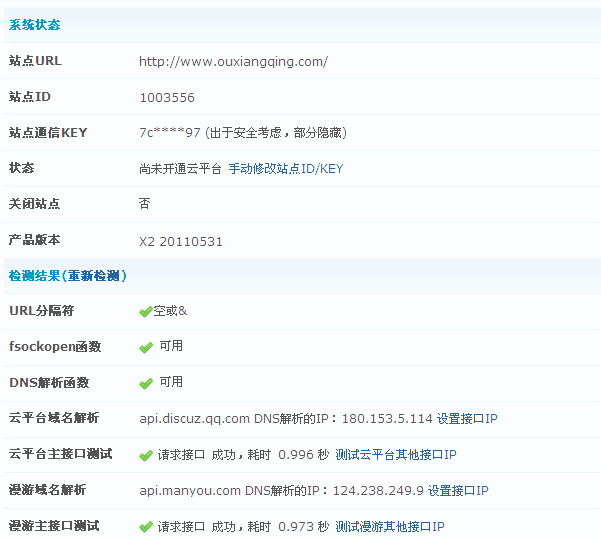This screenshot has width=601, height=539.
Task: Click 测试漫游其他接口IP link
Action: pyautogui.click(x=390, y=527)
